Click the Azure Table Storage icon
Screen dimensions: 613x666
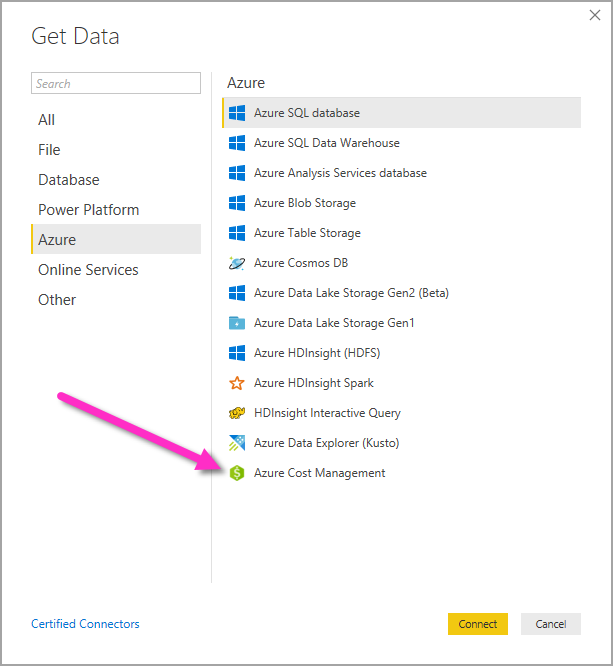[237, 233]
